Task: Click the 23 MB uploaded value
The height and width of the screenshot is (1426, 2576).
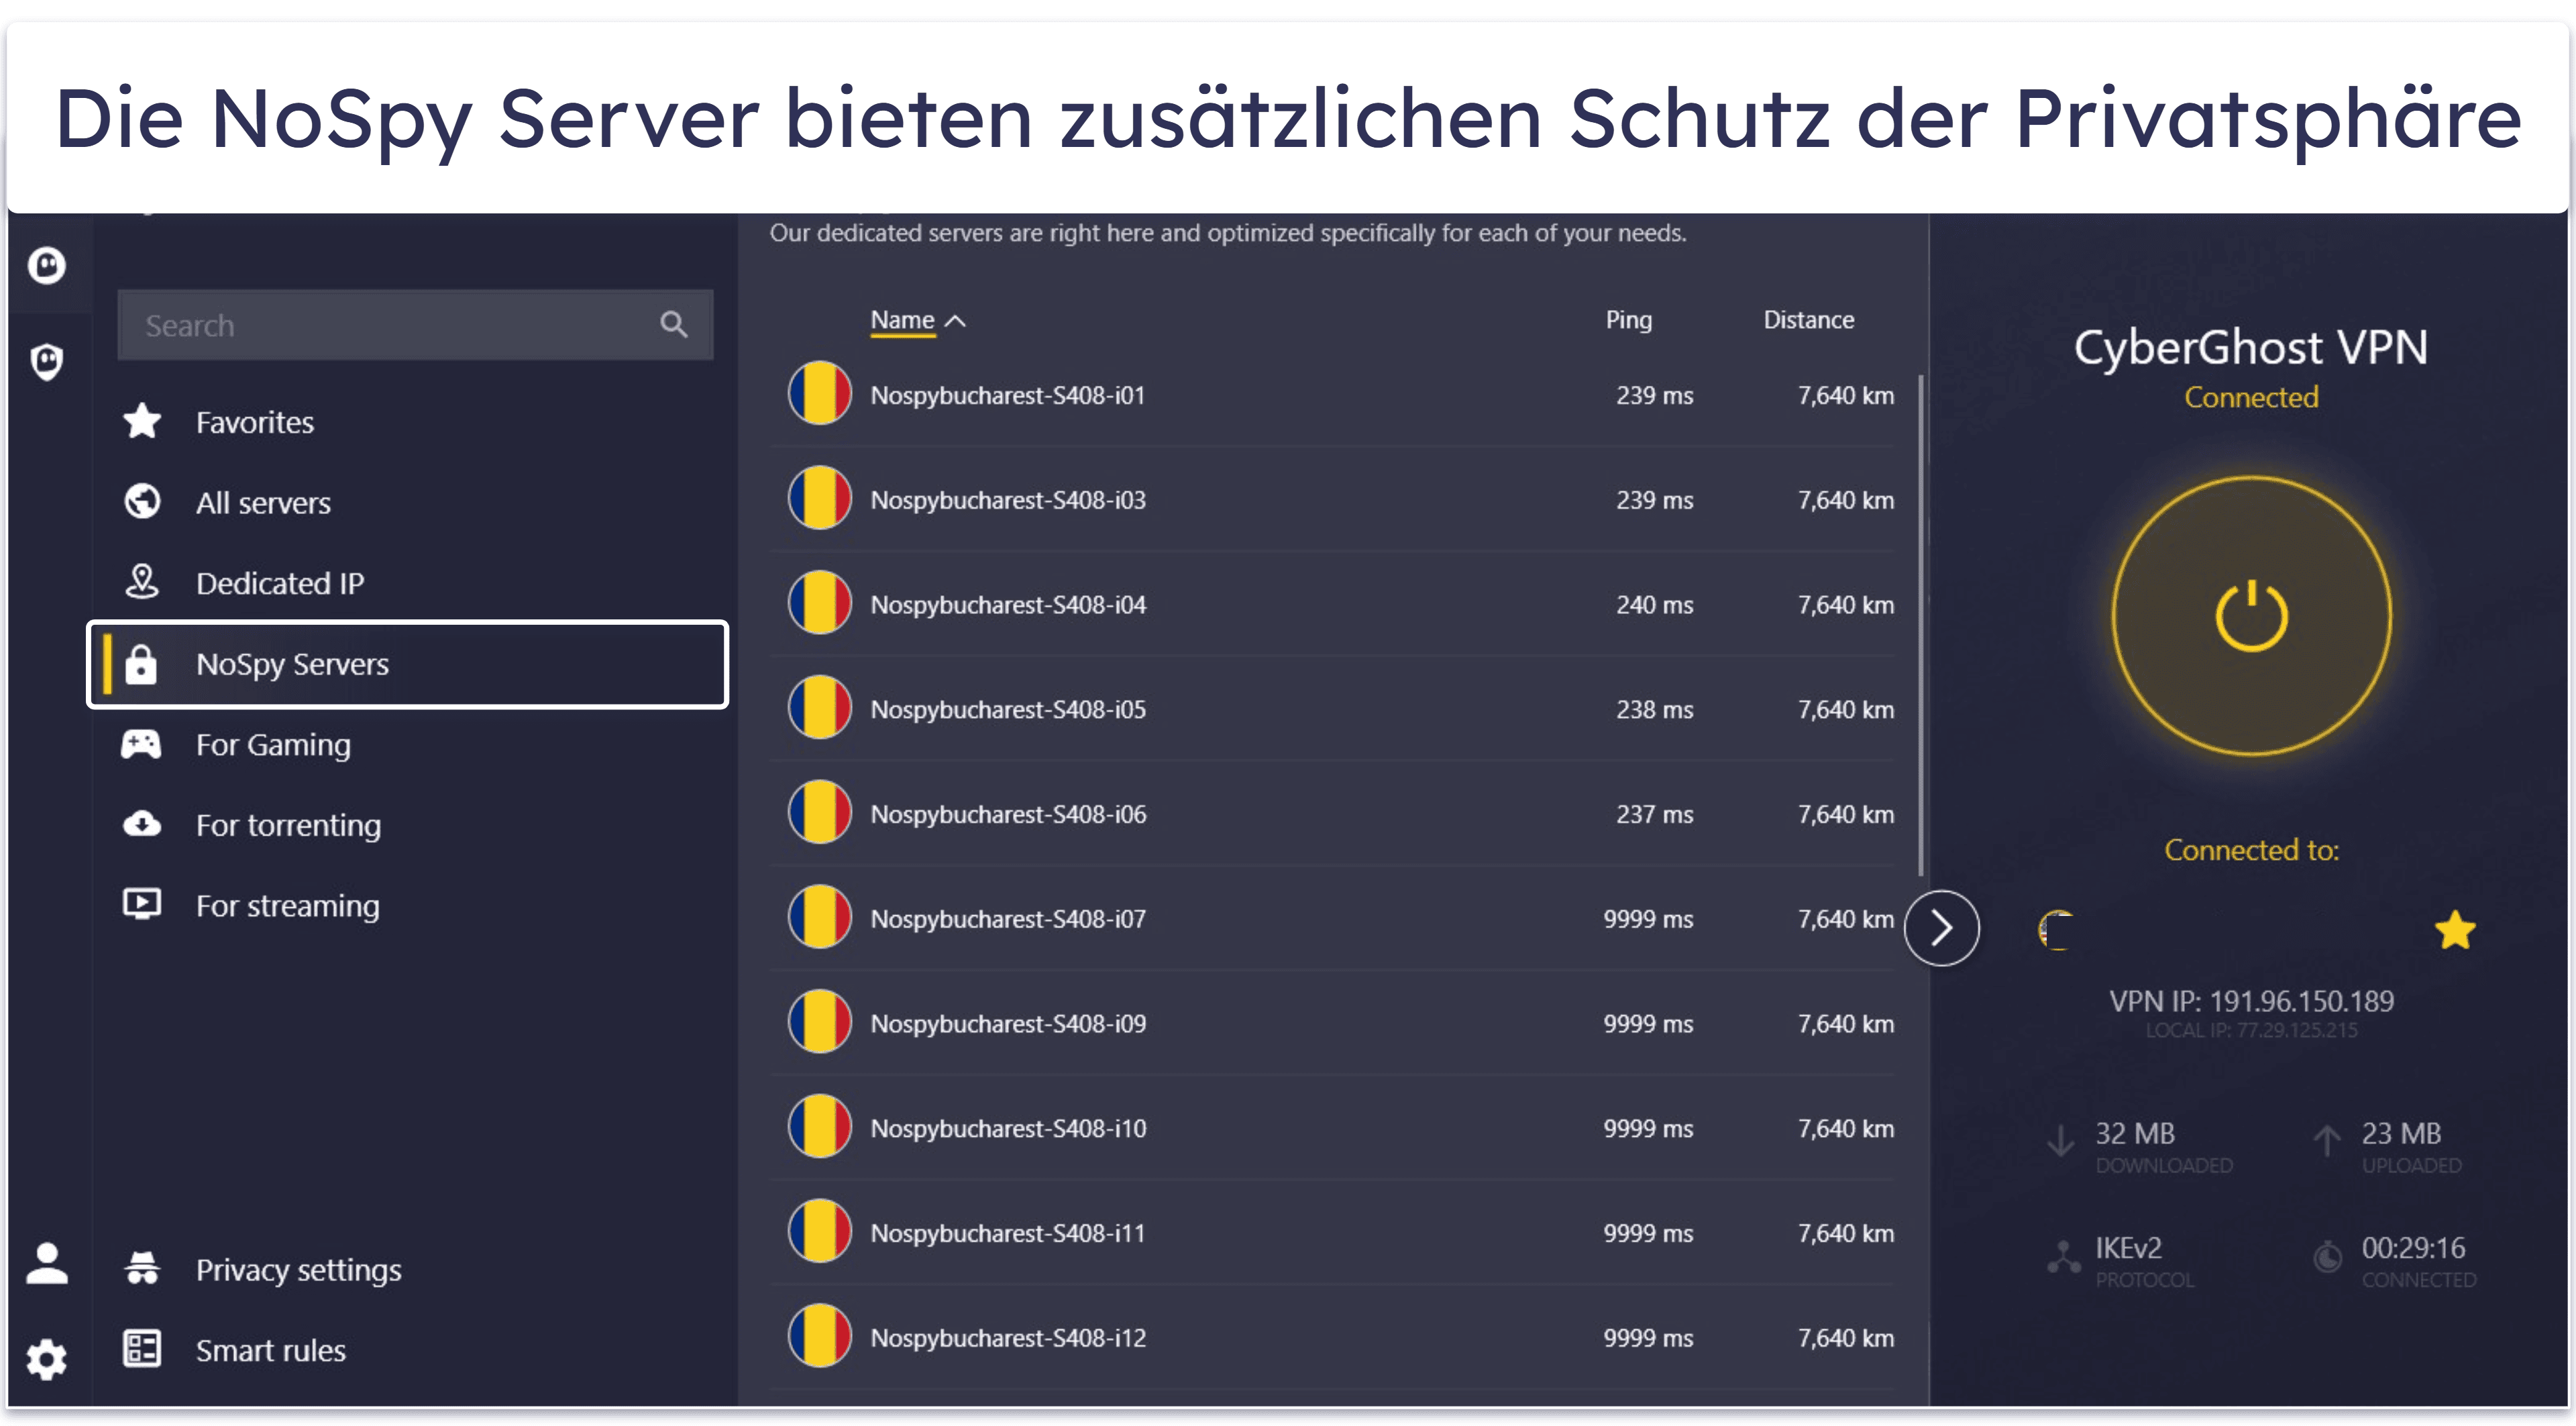Action: click(2401, 1133)
